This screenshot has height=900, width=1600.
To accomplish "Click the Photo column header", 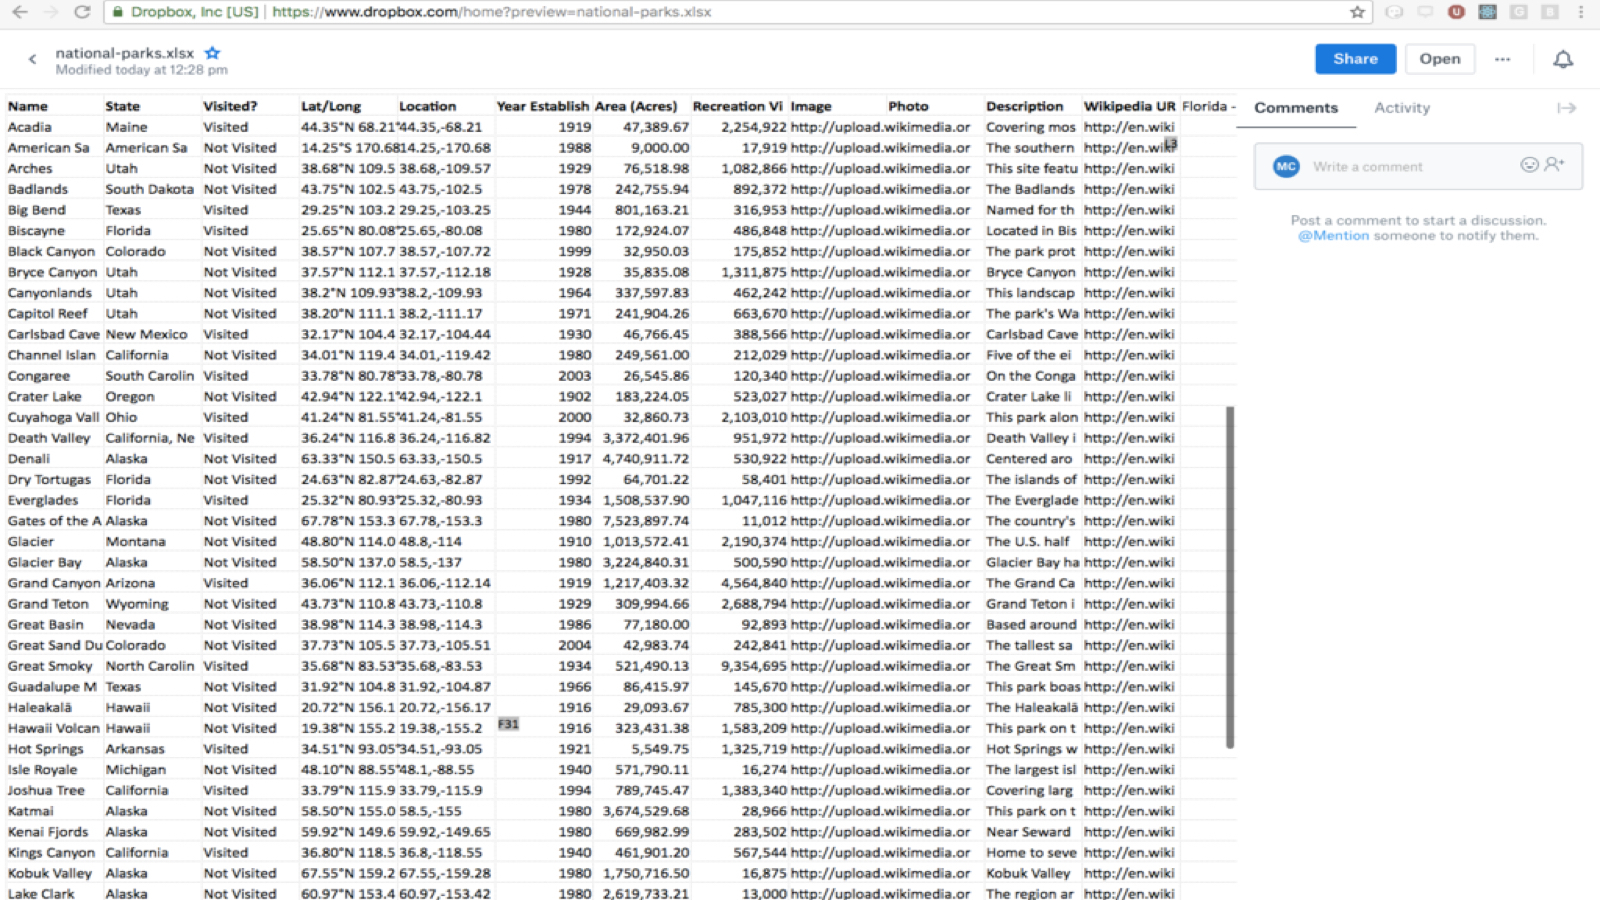I will 908,106.
